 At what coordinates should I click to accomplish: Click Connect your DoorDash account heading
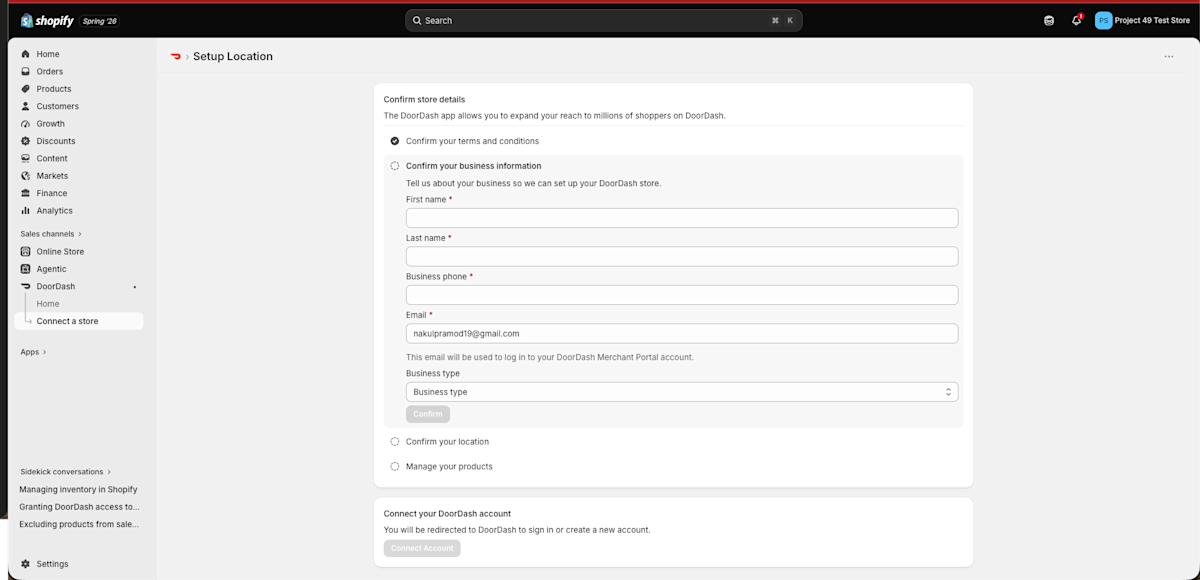coord(447,513)
